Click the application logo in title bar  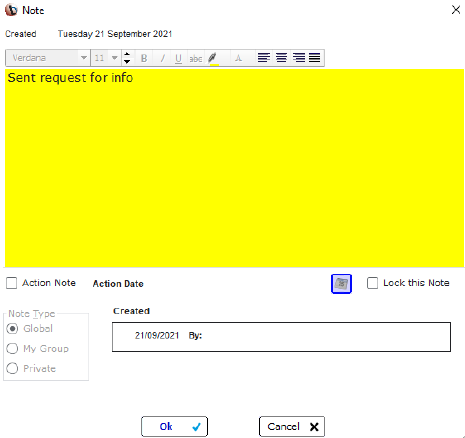click(11, 10)
